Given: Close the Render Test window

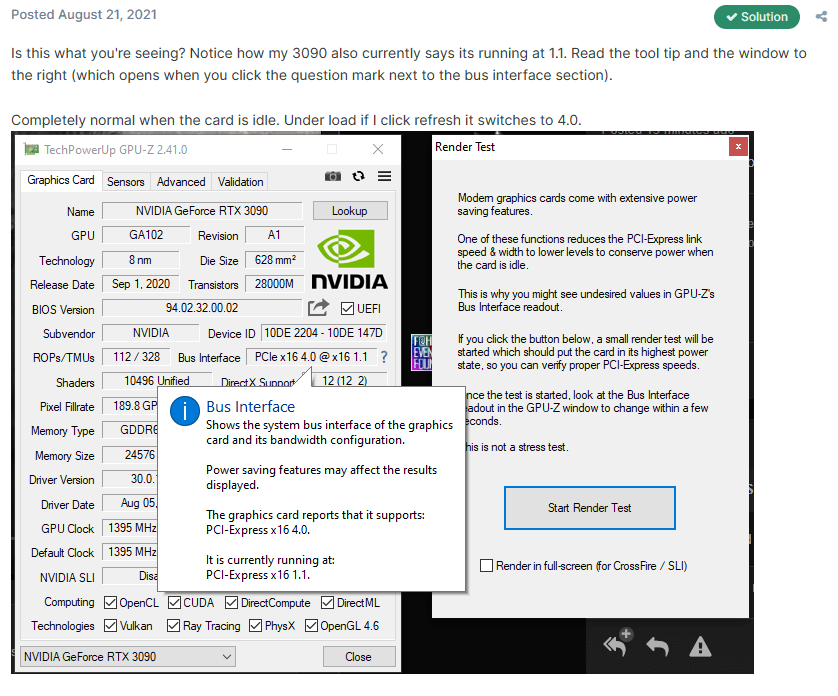Looking at the screenshot, I should pos(738,146).
